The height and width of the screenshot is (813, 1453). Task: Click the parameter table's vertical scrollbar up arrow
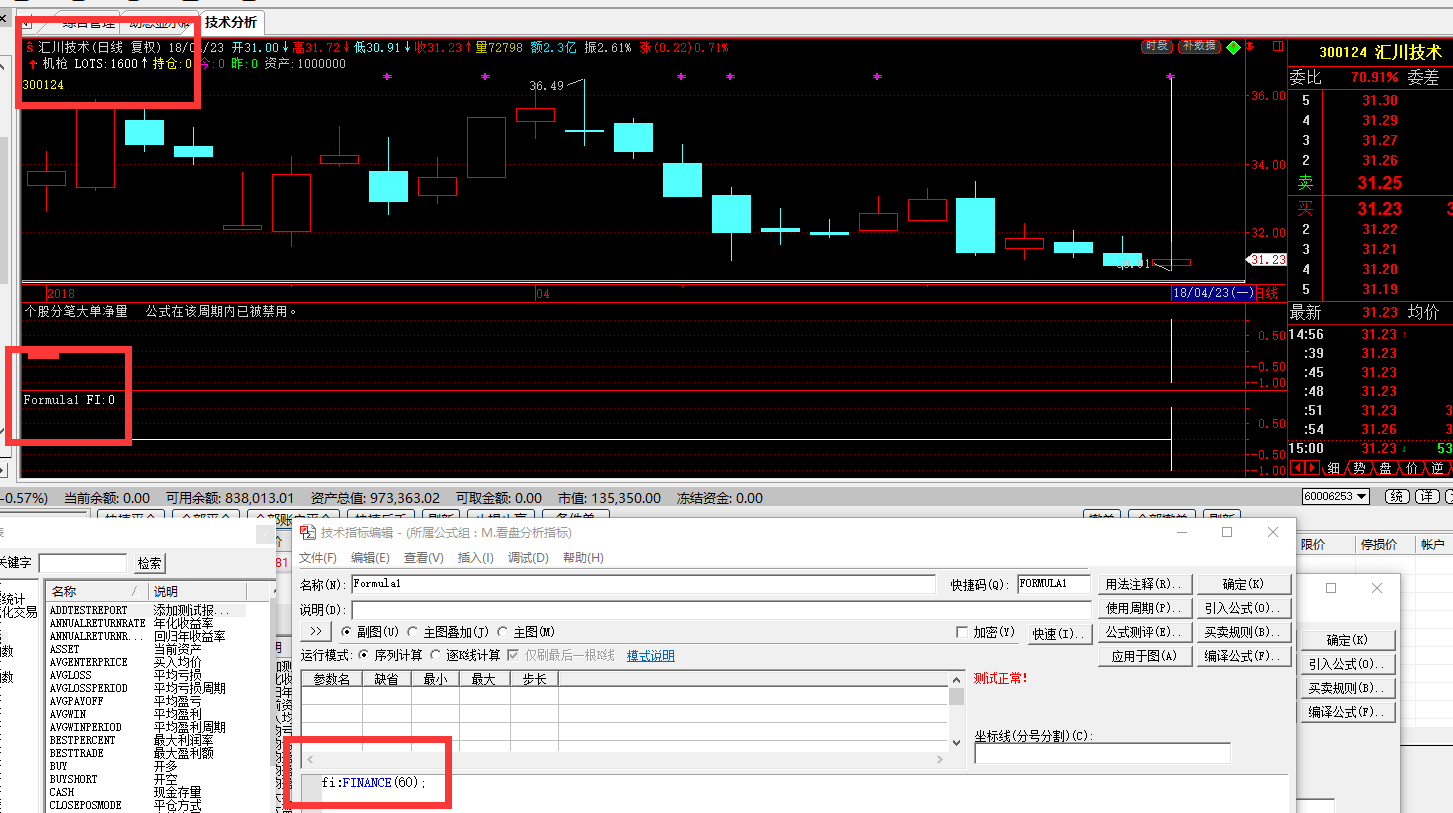(x=957, y=679)
